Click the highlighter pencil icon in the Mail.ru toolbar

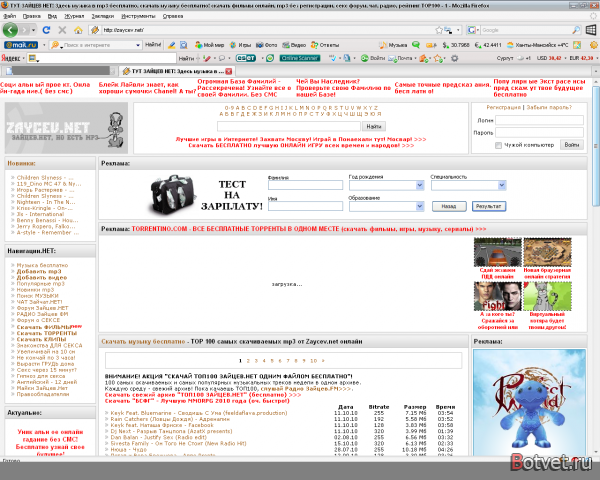point(172,45)
